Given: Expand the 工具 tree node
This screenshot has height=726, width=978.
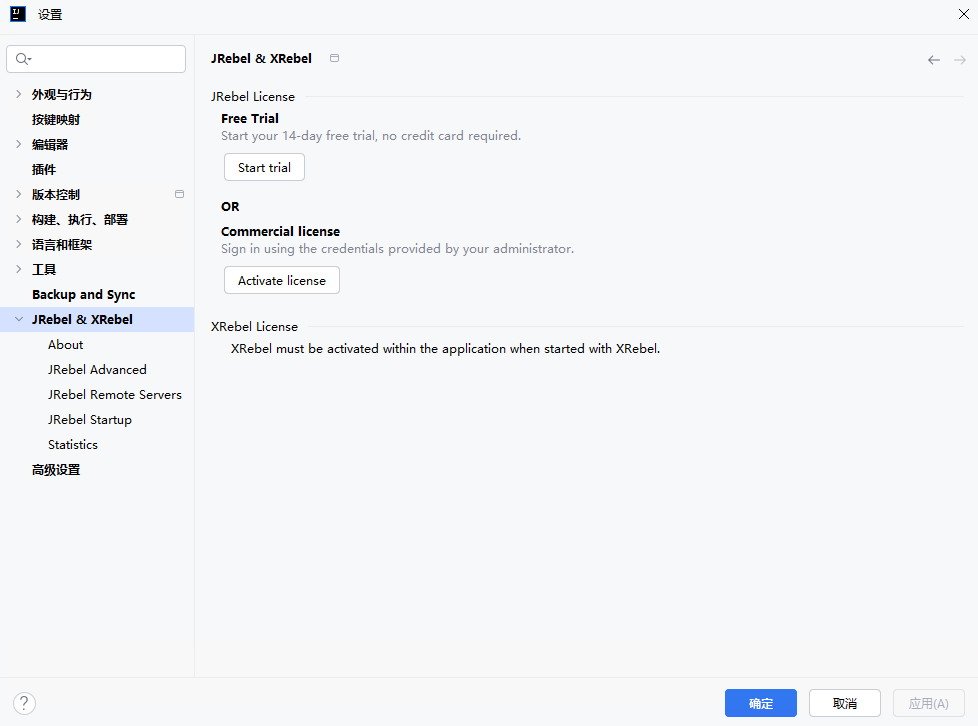Looking at the screenshot, I should pos(18,269).
